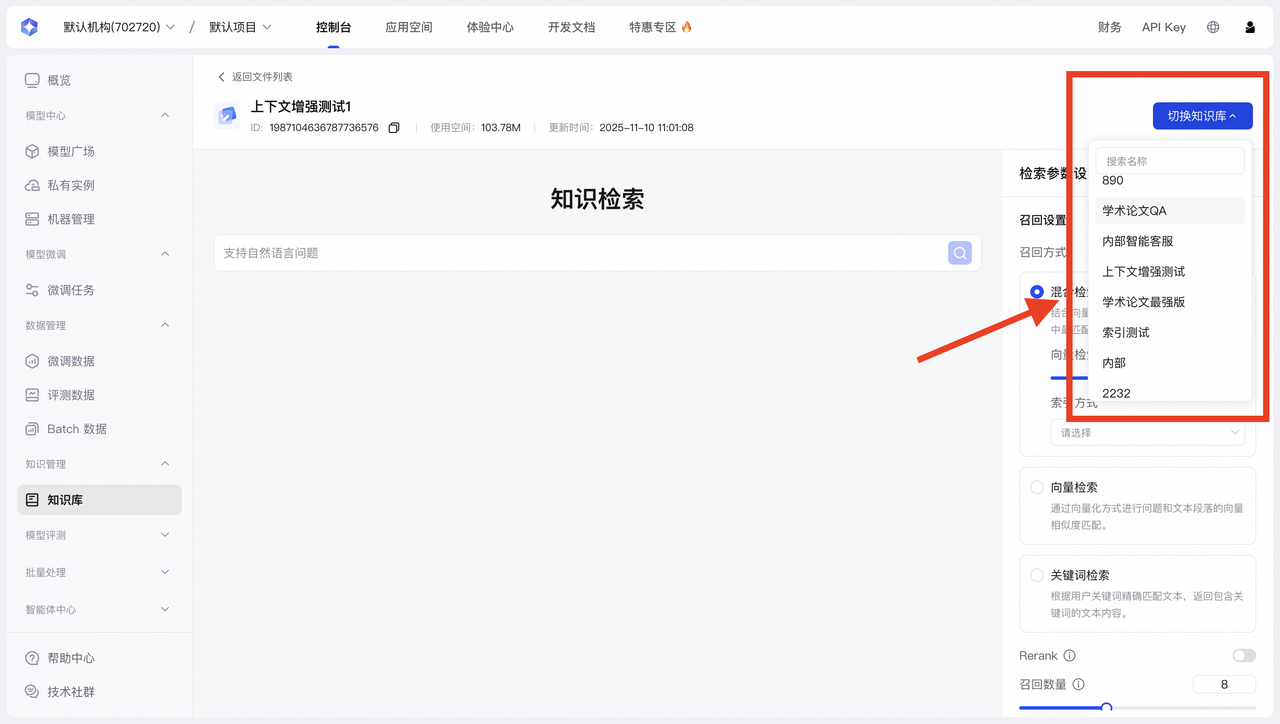Click the copy ID icon

coord(394,128)
